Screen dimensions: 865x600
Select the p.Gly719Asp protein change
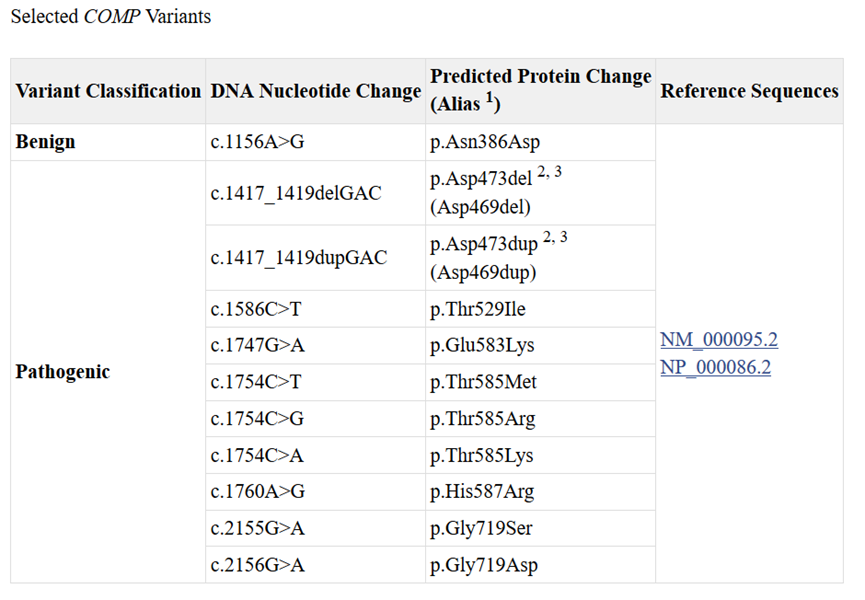484,565
